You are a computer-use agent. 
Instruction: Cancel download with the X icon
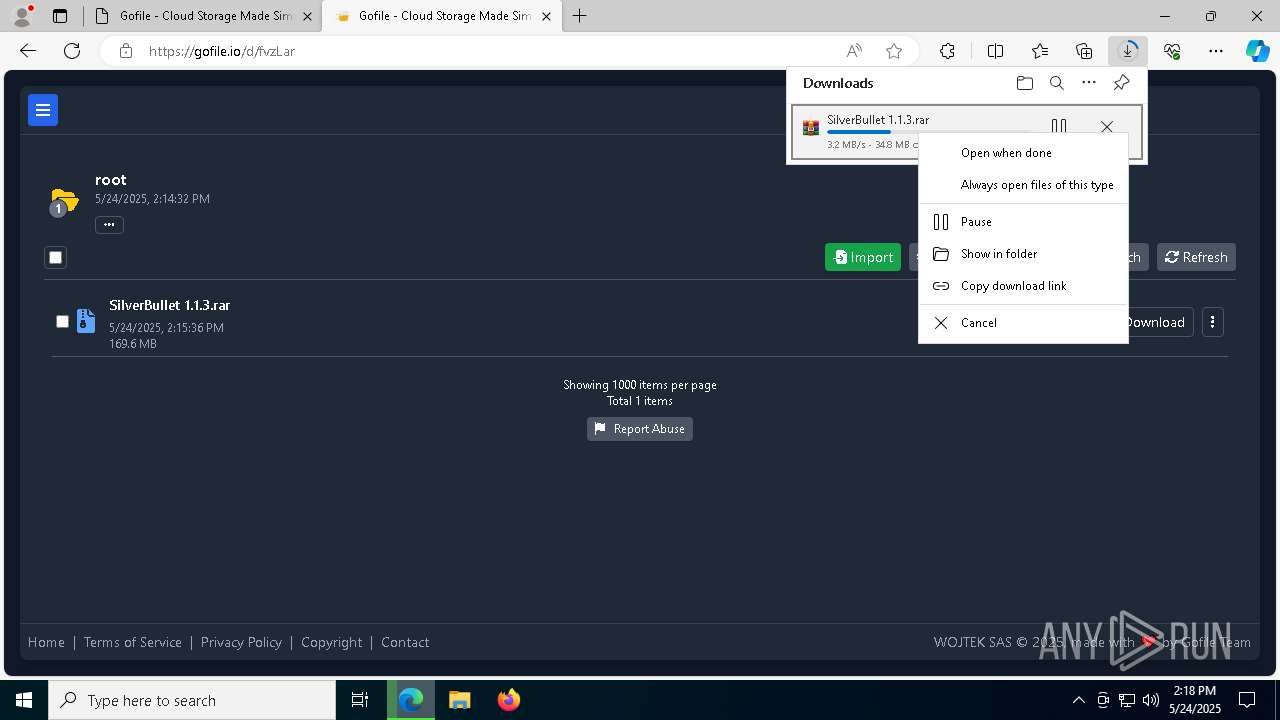(1106, 127)
